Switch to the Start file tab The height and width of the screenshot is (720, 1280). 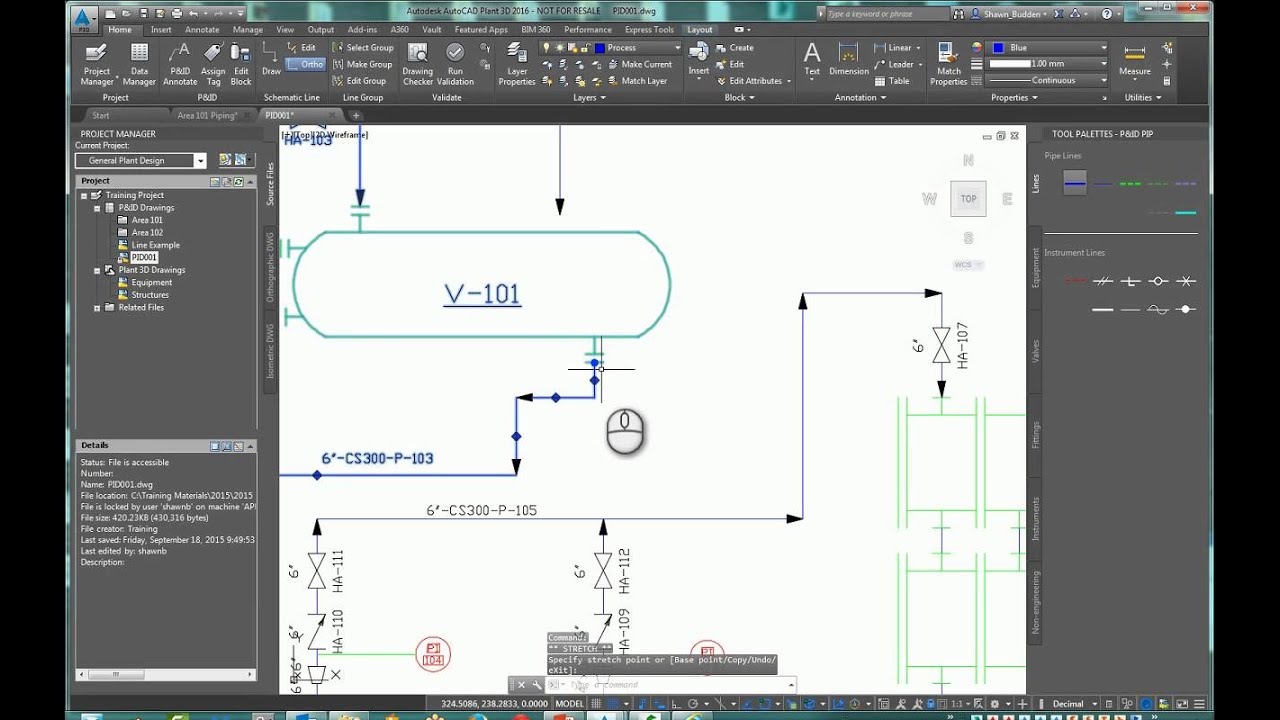click(101, 116)
